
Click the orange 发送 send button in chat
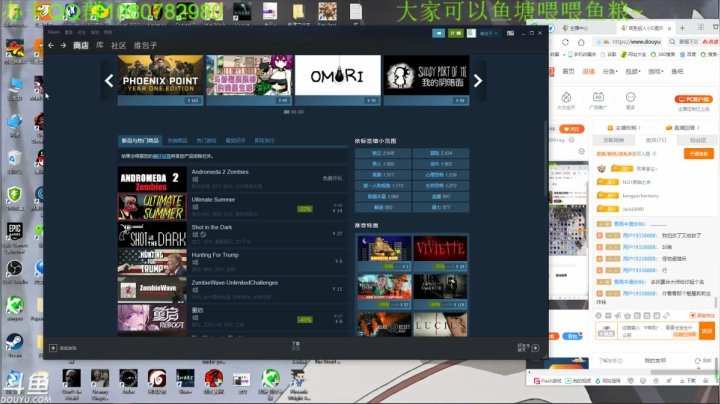point(707,331)
